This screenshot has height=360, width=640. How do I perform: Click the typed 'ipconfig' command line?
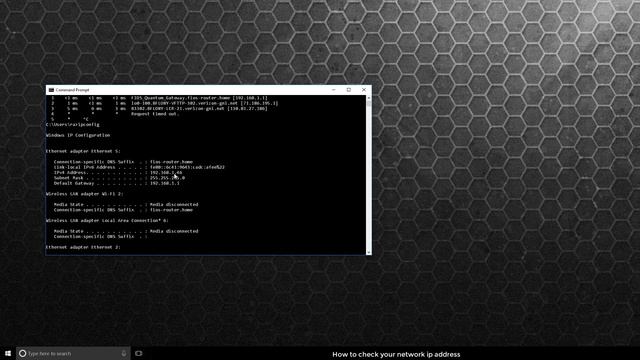73,124
